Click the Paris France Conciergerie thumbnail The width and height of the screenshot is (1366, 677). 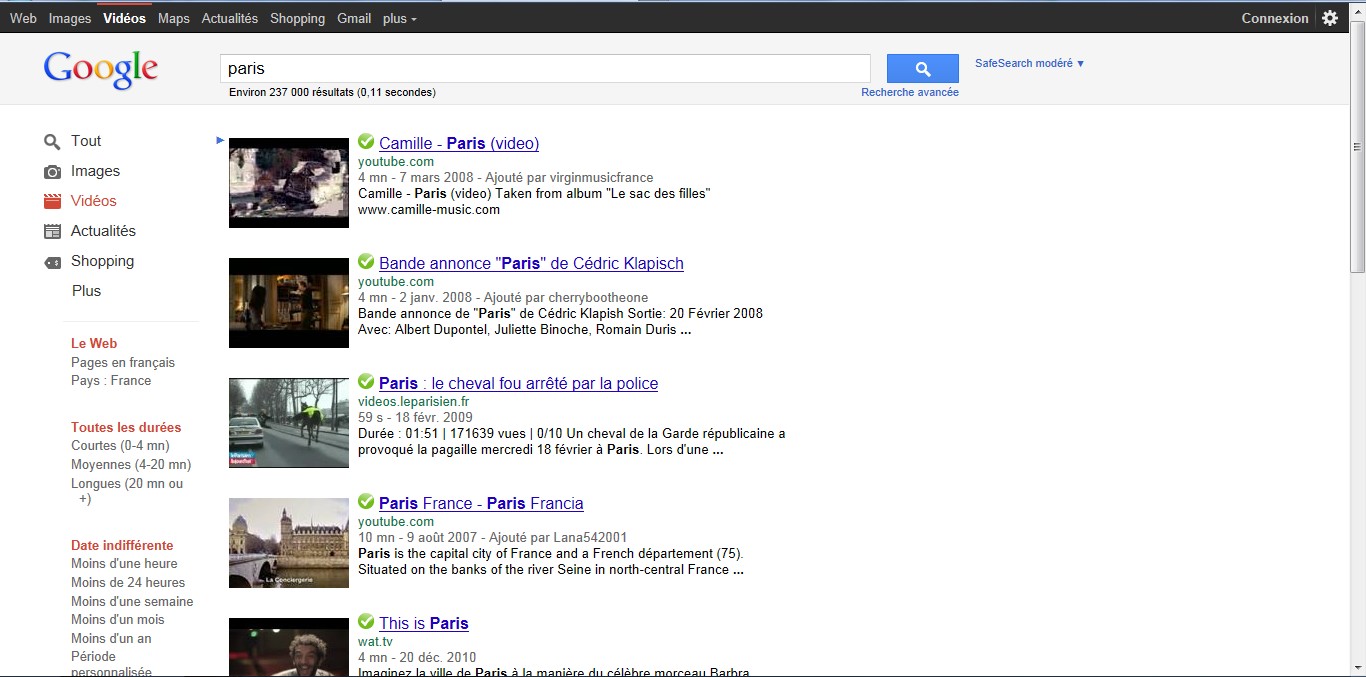289,543
